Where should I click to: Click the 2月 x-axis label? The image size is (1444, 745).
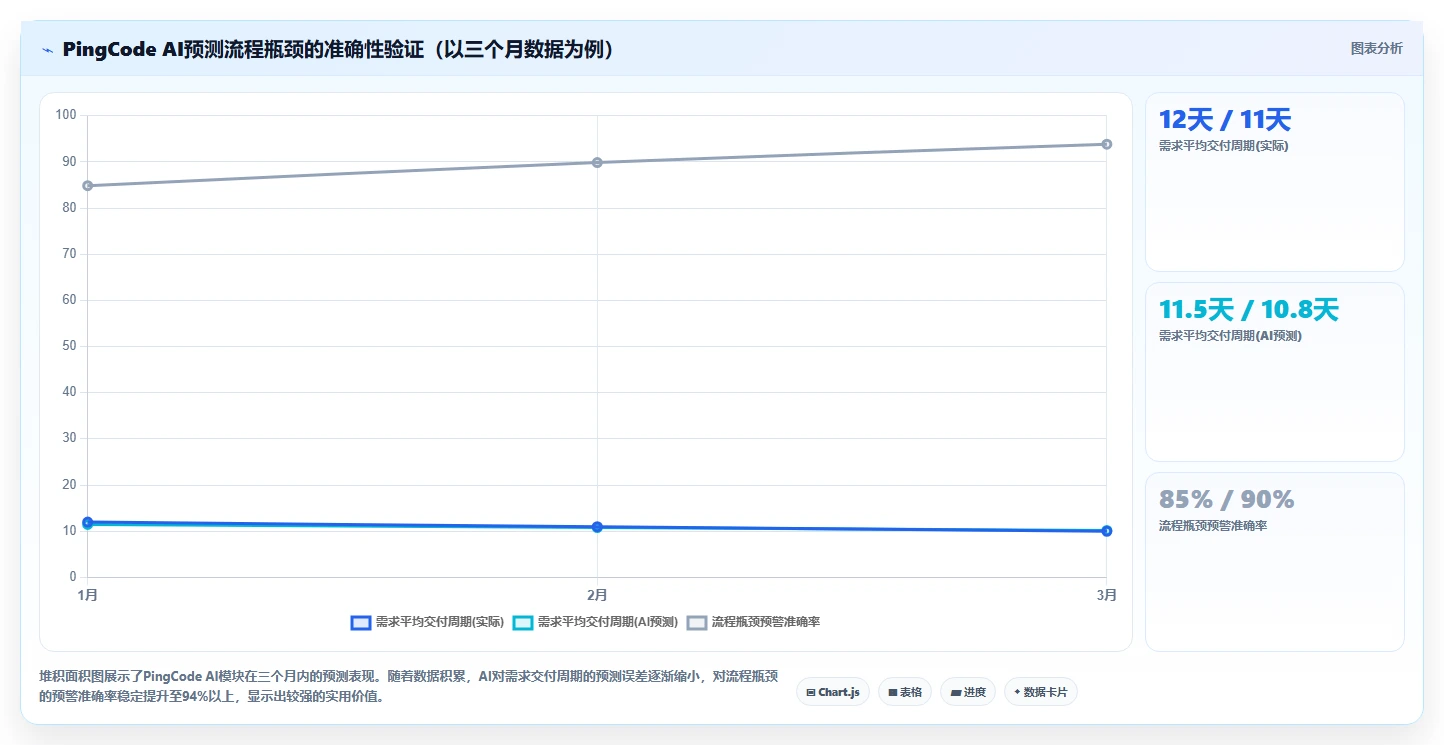click(x=597, y=595)
